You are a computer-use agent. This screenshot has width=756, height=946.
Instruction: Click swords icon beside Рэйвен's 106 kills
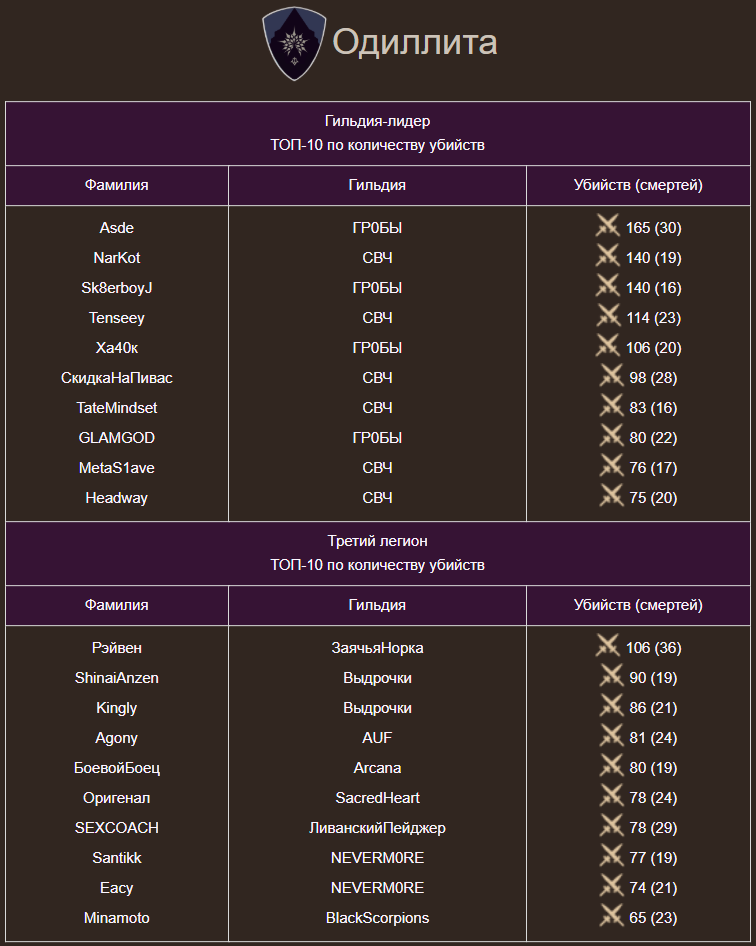[608, 646]
